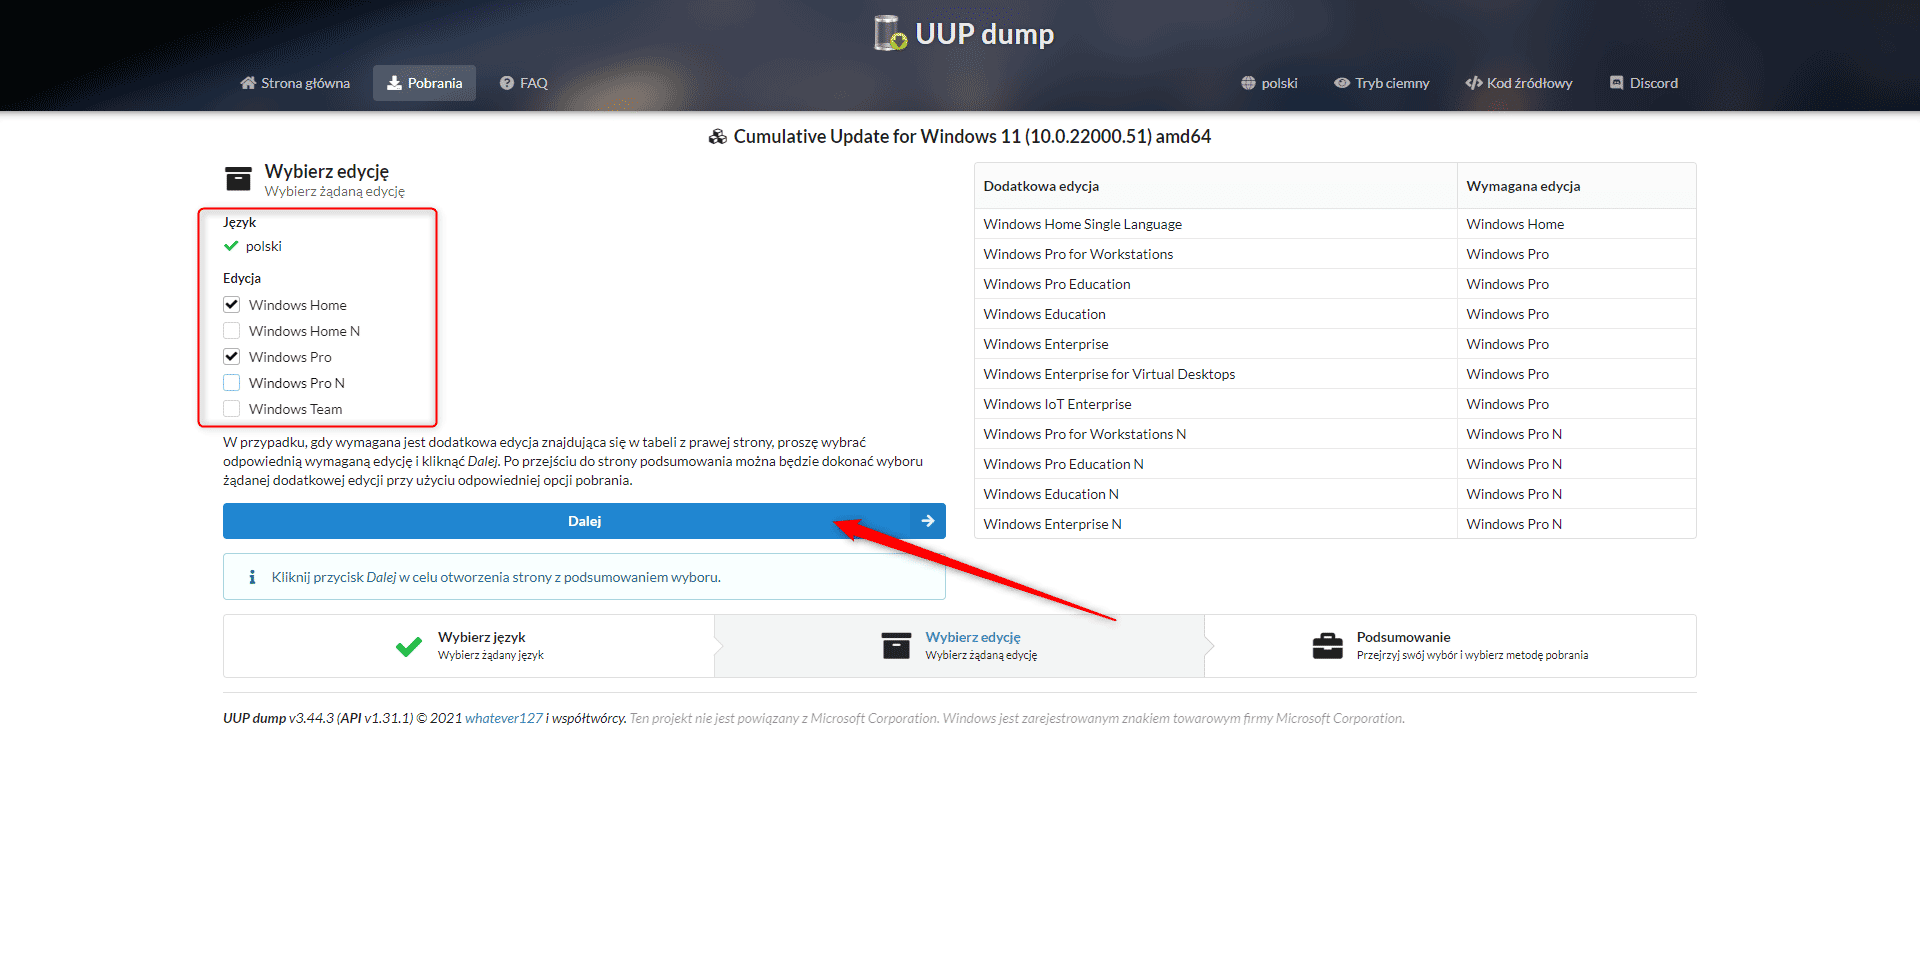
Task: Click the globe icon beside polski
Action: pyautogui.click(x=1248, y=83)
